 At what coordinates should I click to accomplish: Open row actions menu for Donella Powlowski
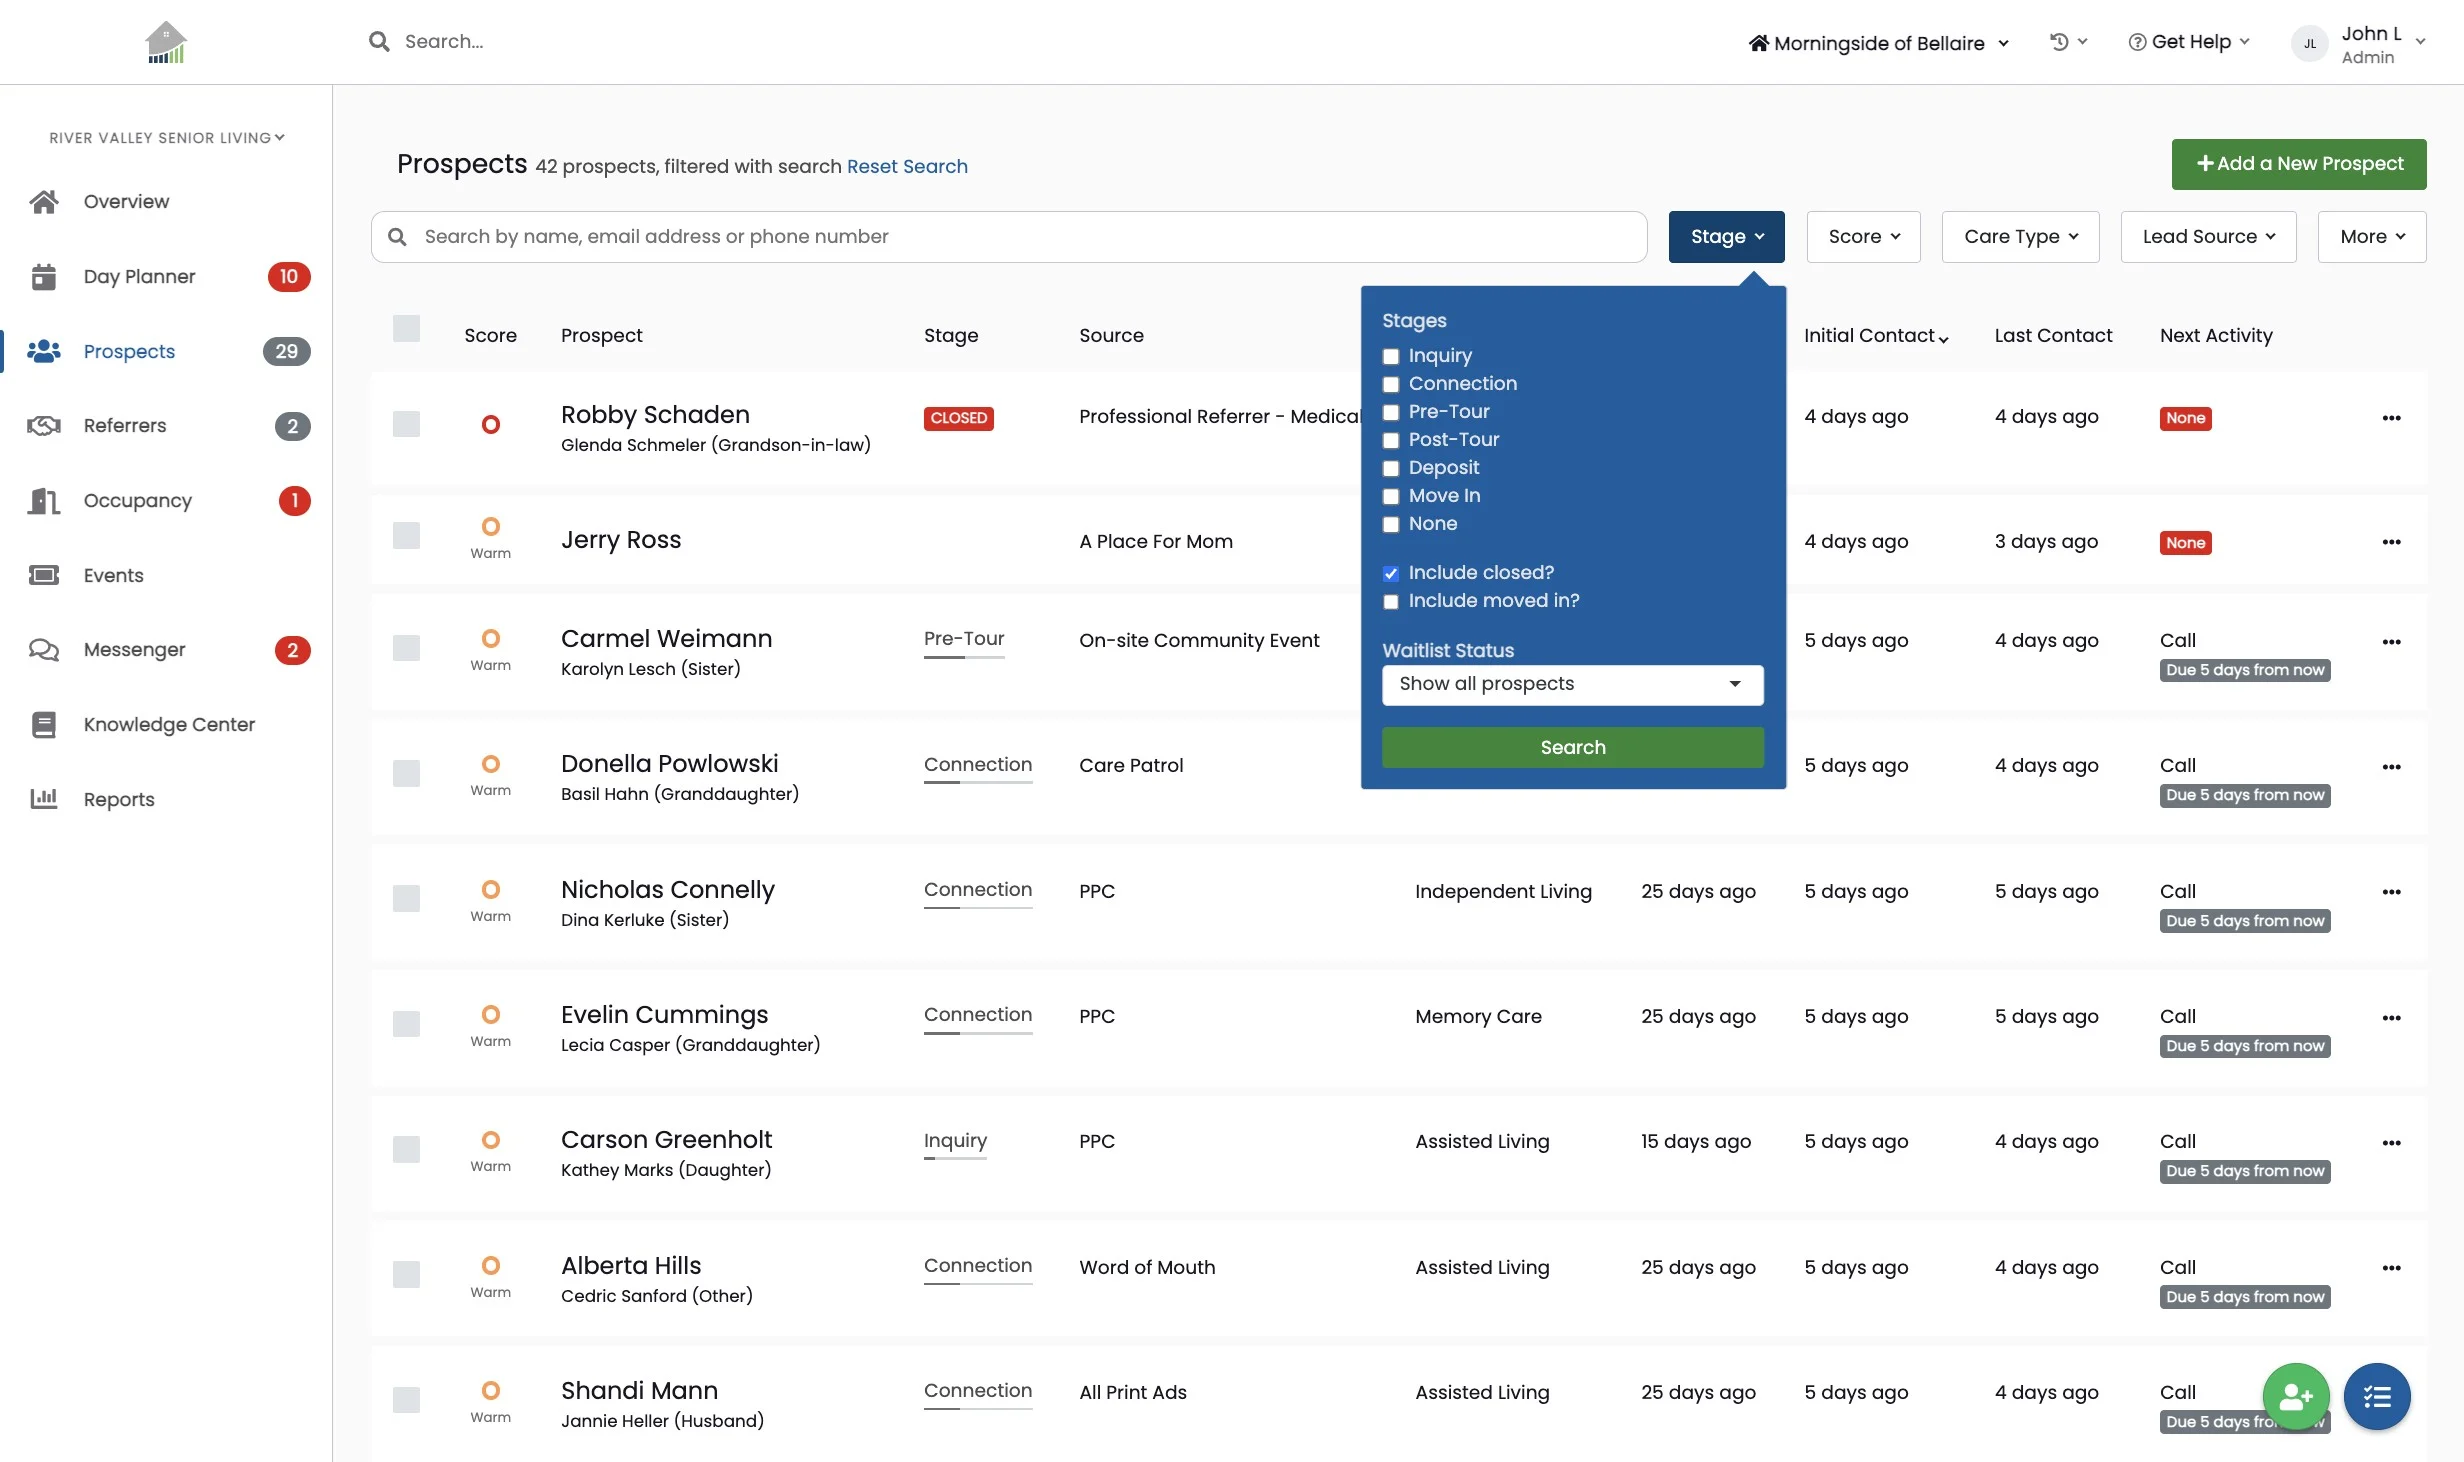pos(2392,767)
